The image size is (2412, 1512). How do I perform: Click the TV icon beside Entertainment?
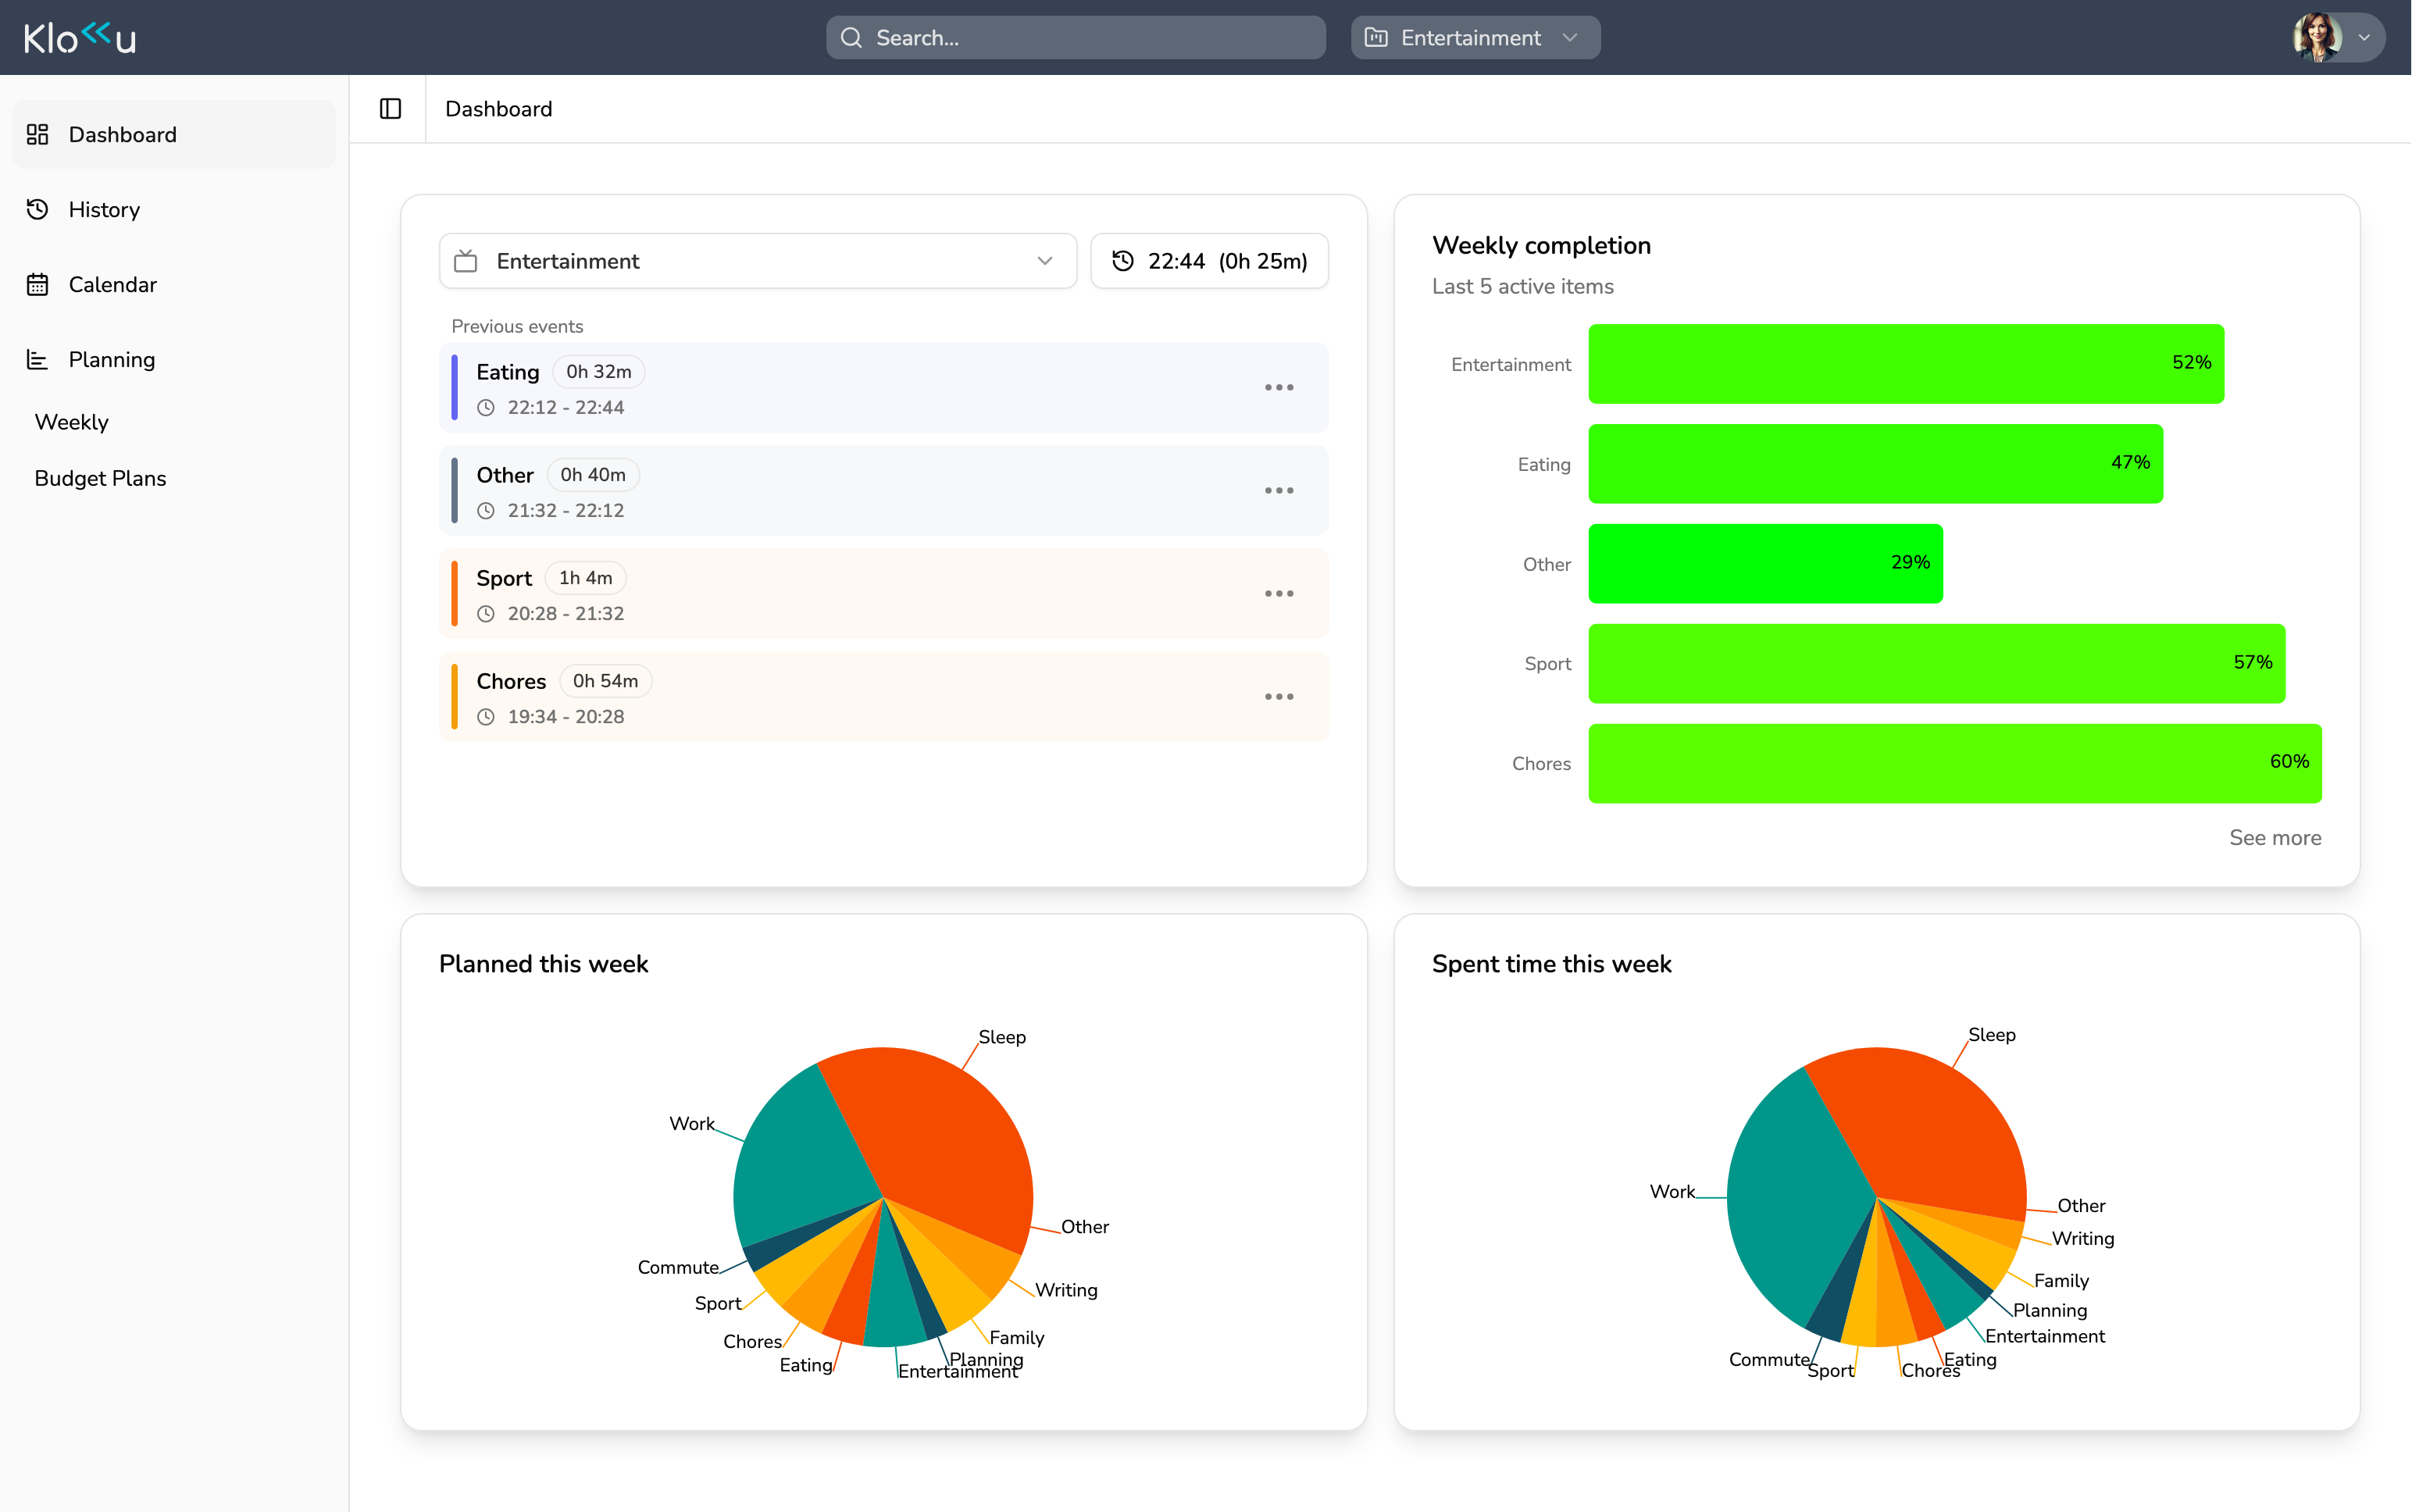466,261
